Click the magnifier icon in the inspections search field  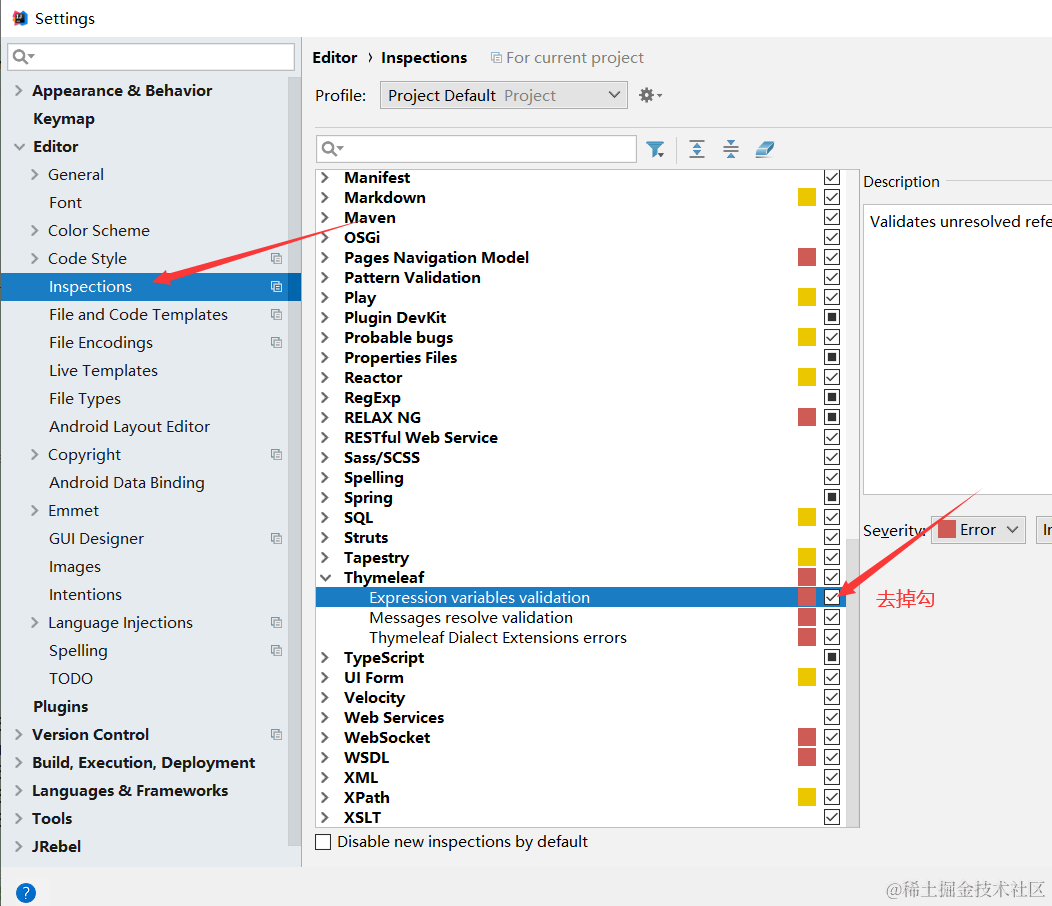click(x=331, y=149)
